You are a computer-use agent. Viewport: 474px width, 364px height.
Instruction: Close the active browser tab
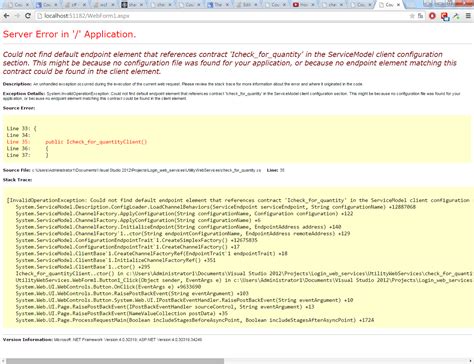(398, 5)
